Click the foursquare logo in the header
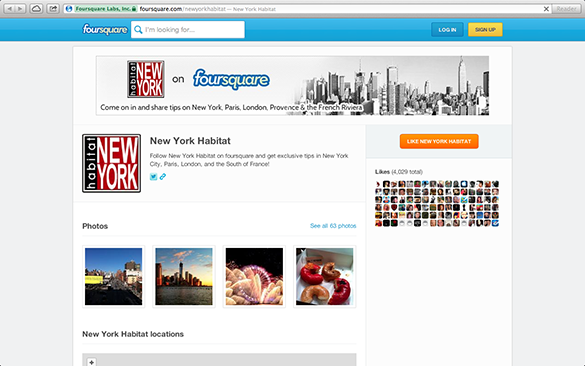This screenshot has width=585, height=366. tap(105, 29)
